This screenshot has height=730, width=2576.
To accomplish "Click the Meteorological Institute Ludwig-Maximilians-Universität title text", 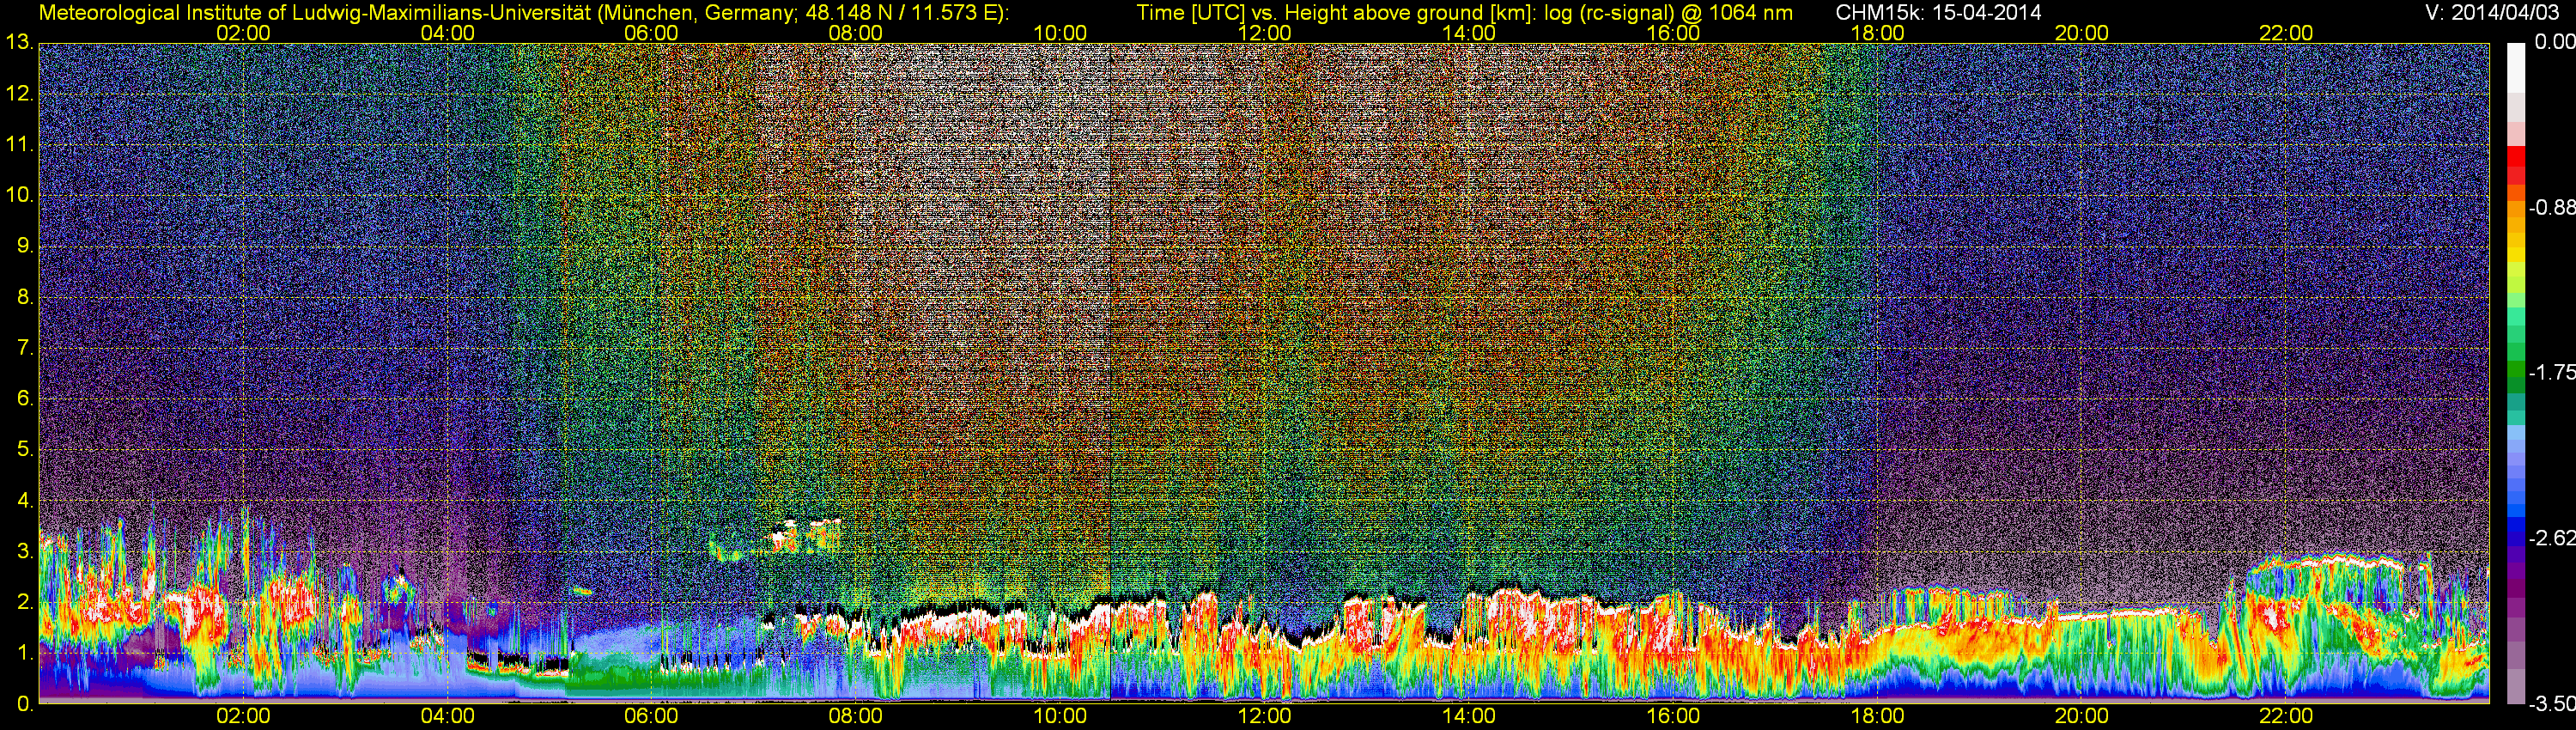I will pyautogui.click(x=523, y=13).
